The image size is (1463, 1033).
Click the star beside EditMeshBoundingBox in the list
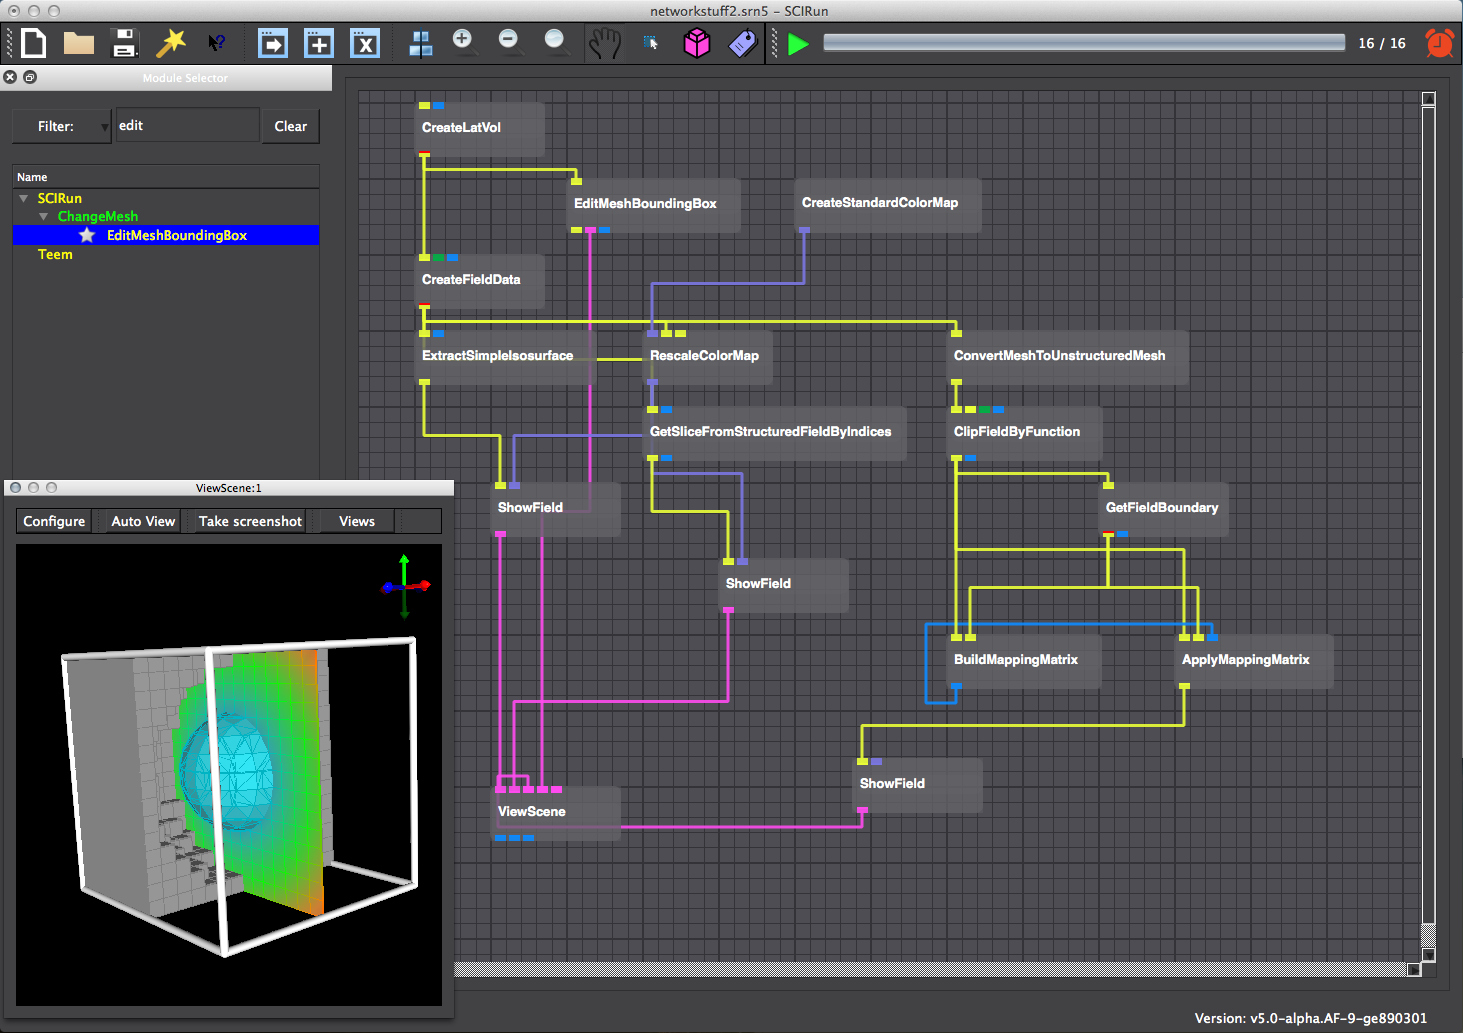(x=87, y=235)
